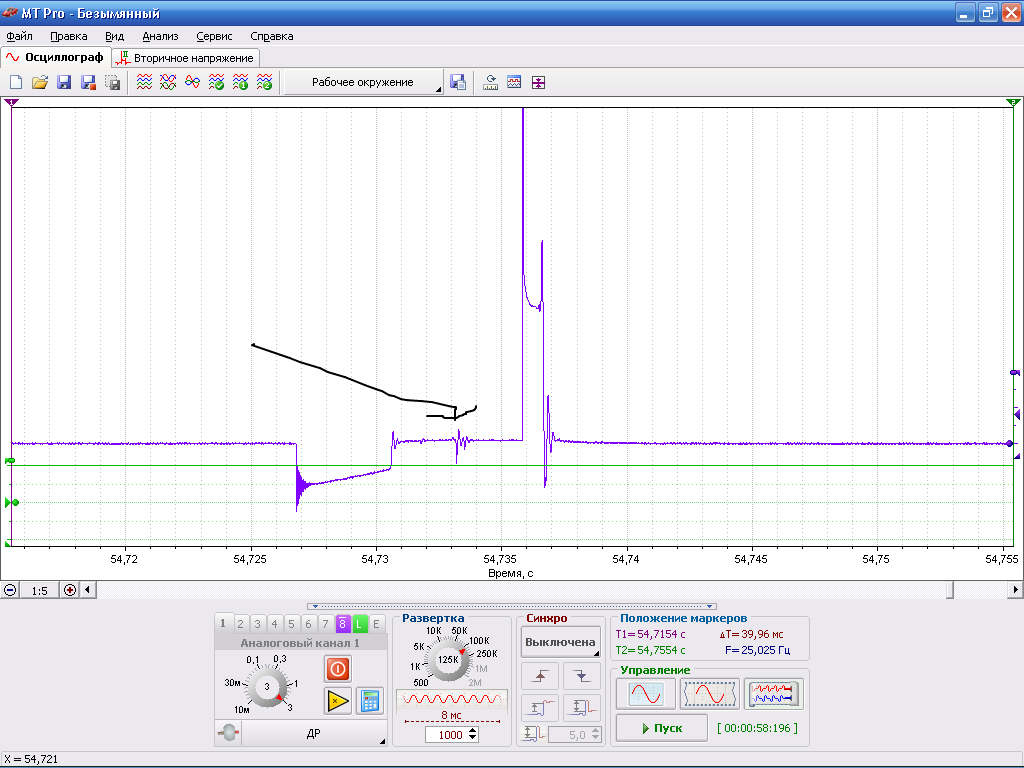This screenshot has width=1024, height=768.
Task: Click the sine wave view icon under Управление
Action: click(x=646, y=694)
